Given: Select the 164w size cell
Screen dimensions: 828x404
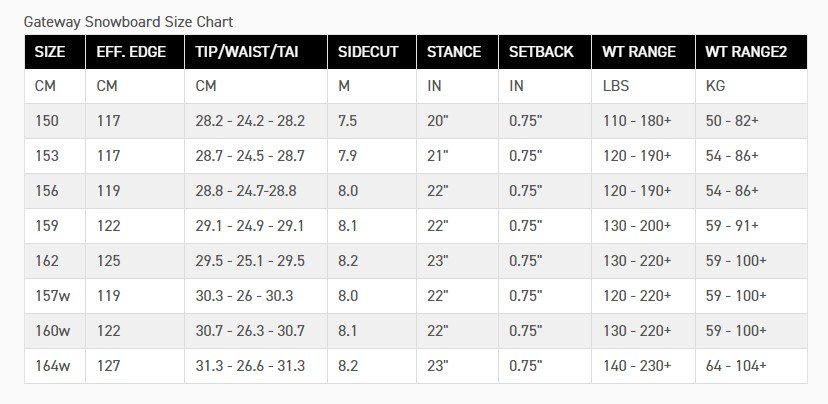Looking at the screenshot, I should [55, 365].
